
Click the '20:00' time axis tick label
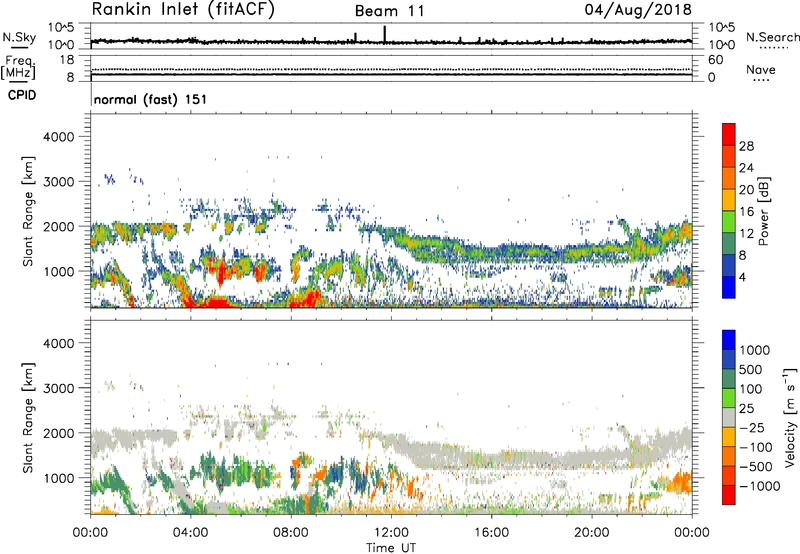592,532
